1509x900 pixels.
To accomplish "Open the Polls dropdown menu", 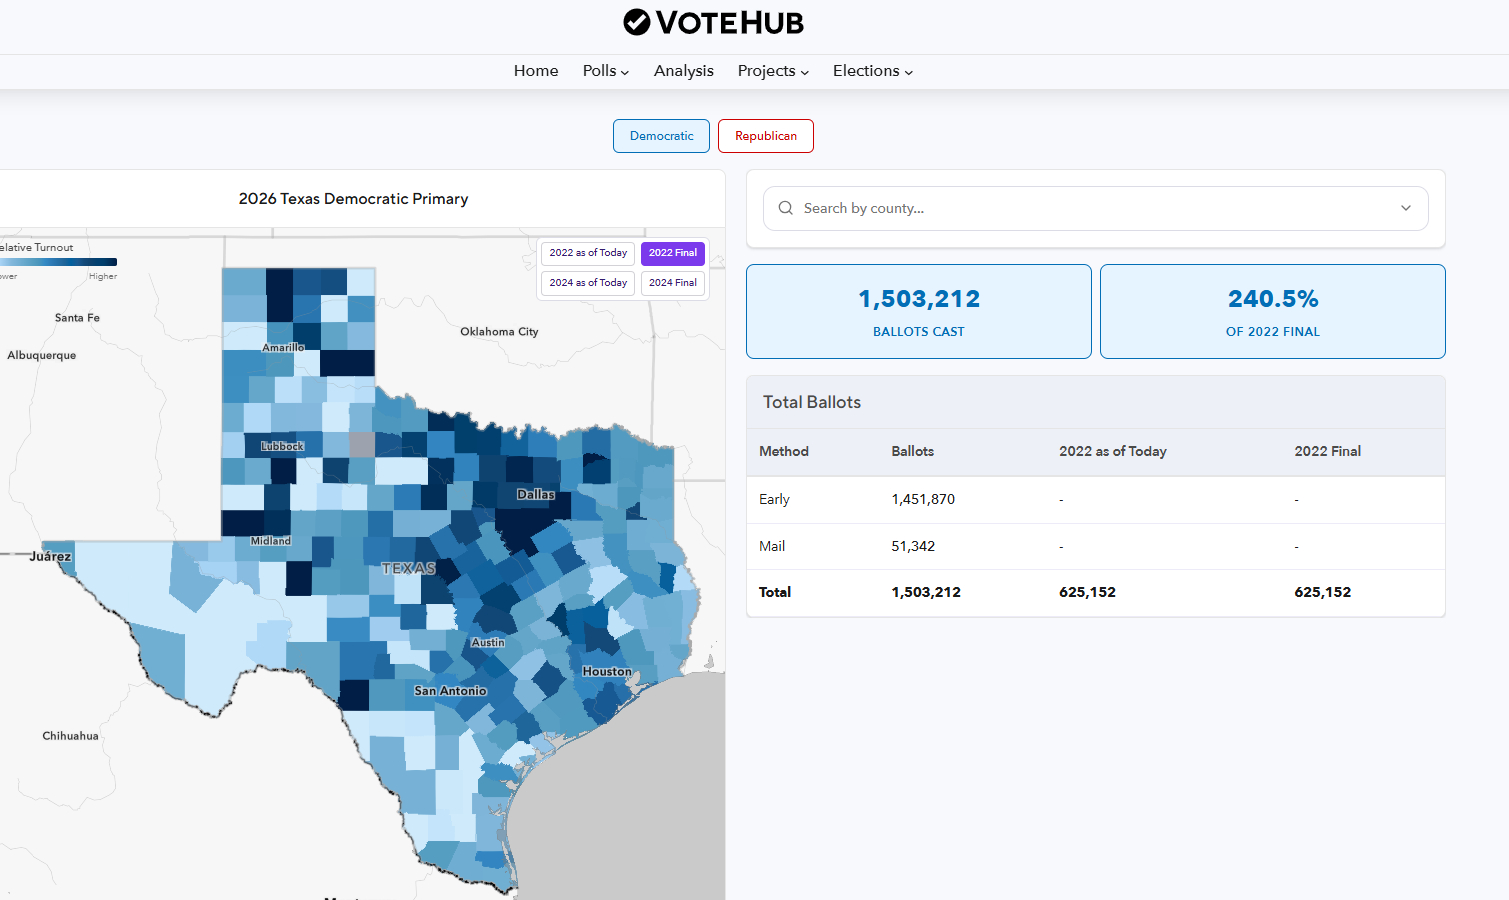I will [605, 71].
